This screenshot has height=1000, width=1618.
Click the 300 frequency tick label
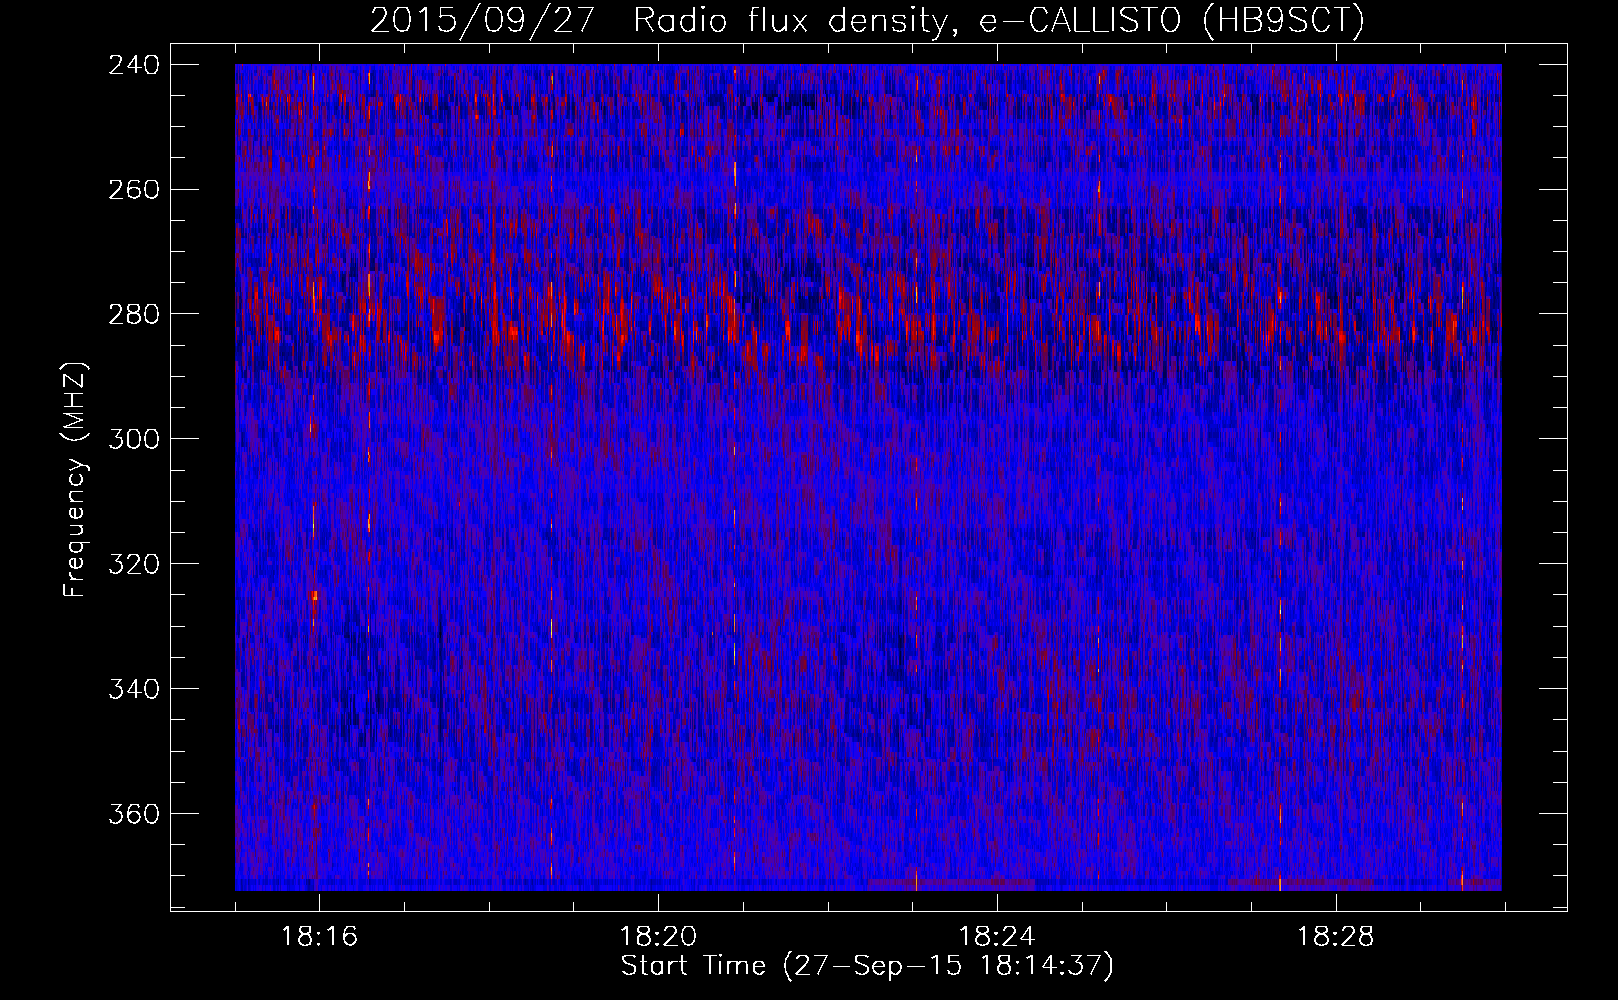pyautogui.click(x=133, y=440)
